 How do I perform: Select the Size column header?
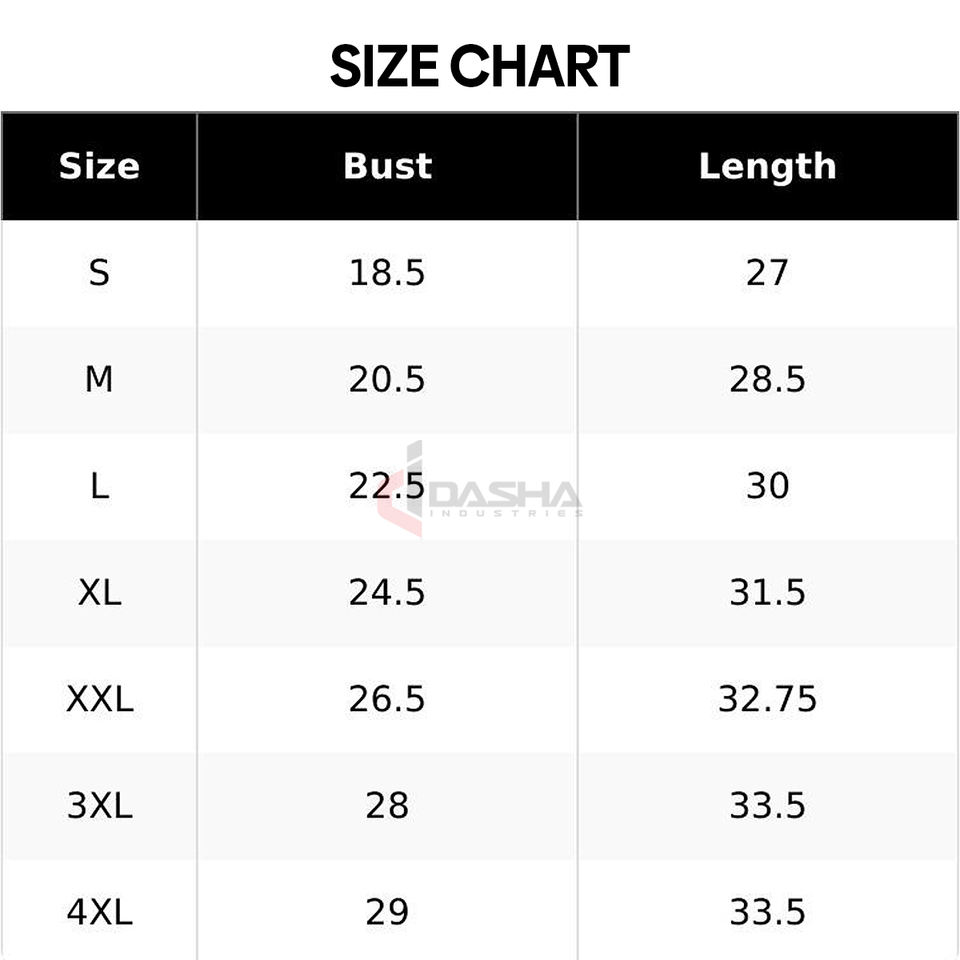[x=99, y=167]
